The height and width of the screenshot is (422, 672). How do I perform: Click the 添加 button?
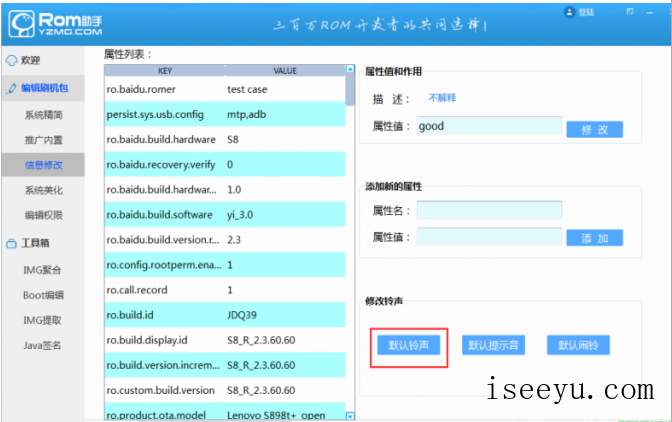tap(594, 238)
